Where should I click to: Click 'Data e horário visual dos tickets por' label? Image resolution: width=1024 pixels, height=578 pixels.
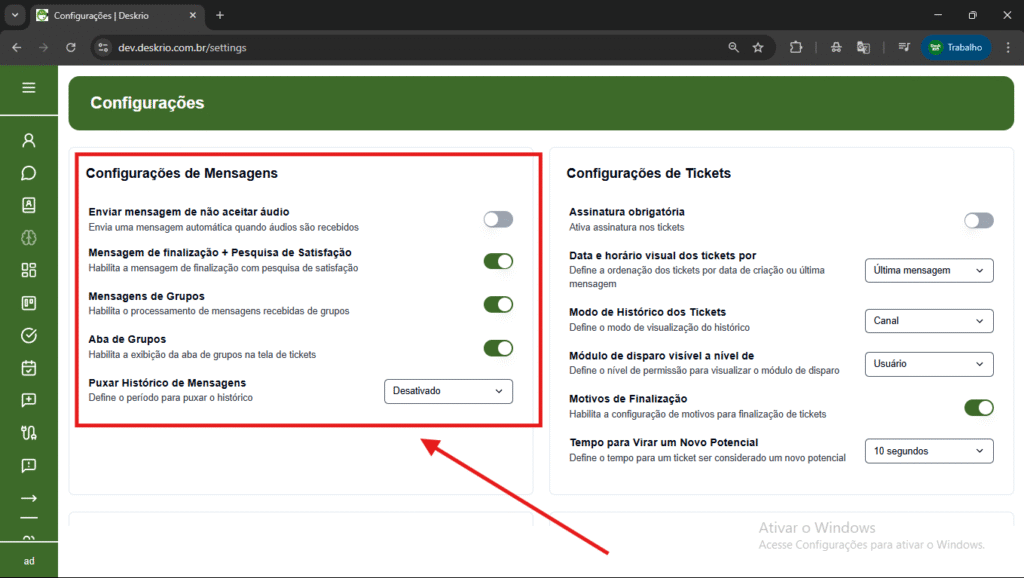pos(662,255)
